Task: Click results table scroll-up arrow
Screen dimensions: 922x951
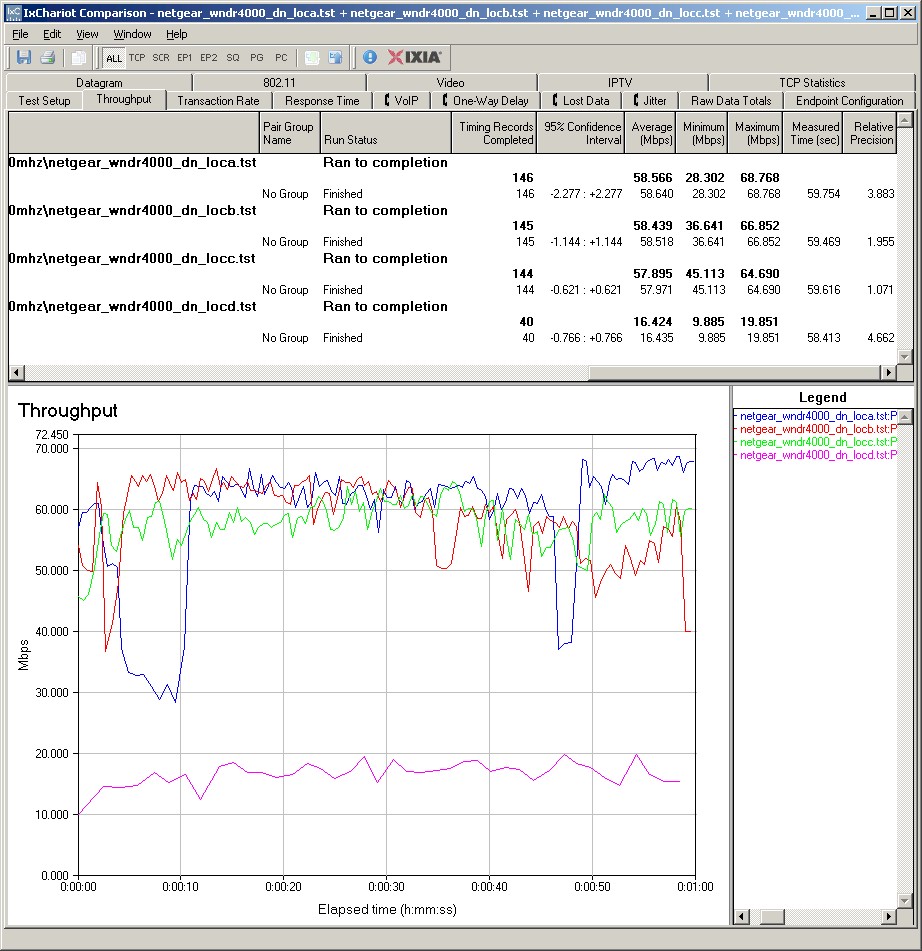Action: (904, 119)
